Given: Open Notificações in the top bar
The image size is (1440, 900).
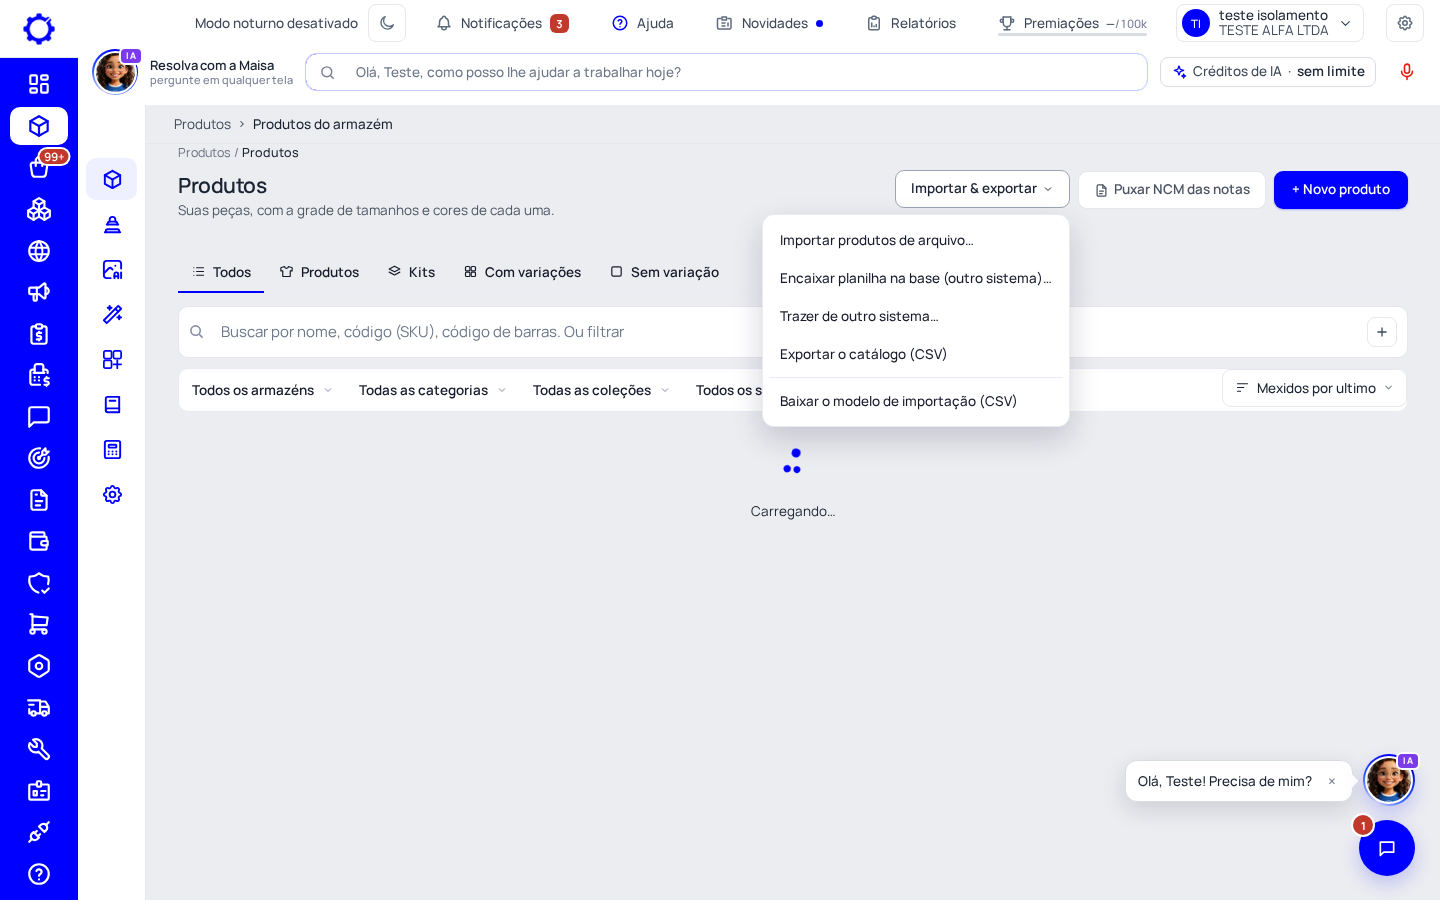Looking at the screenshot, I should click(x=502, y=23).
